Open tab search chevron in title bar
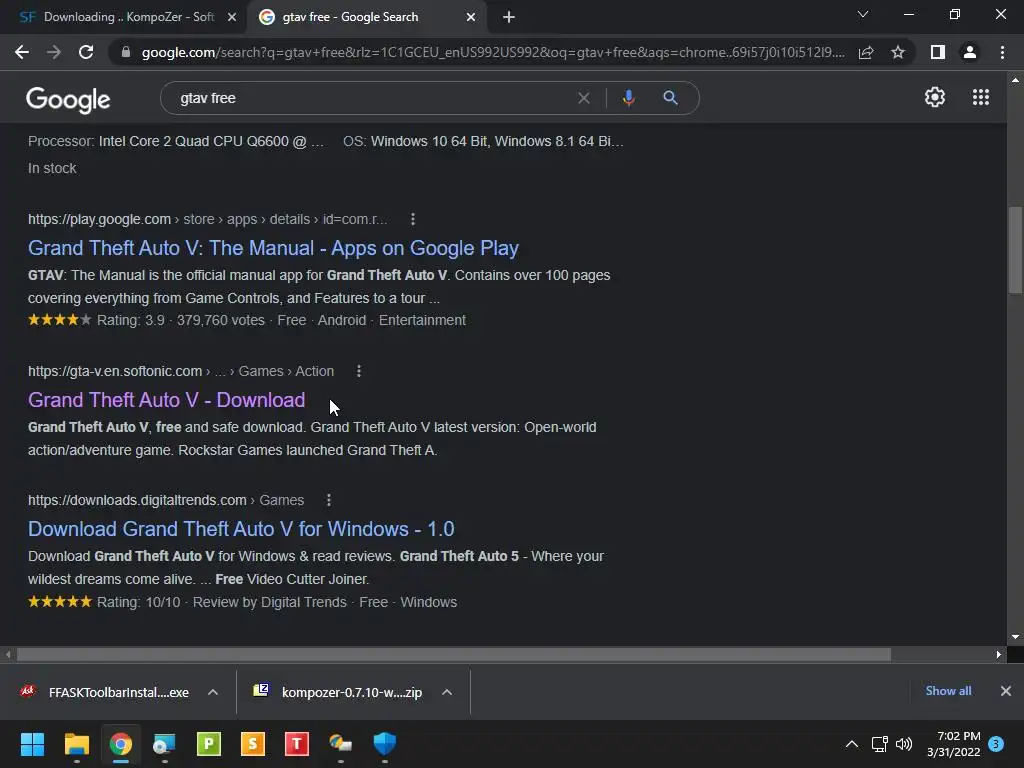The width and height of the screenshot is (1024, 768). [x=863, y=14]
